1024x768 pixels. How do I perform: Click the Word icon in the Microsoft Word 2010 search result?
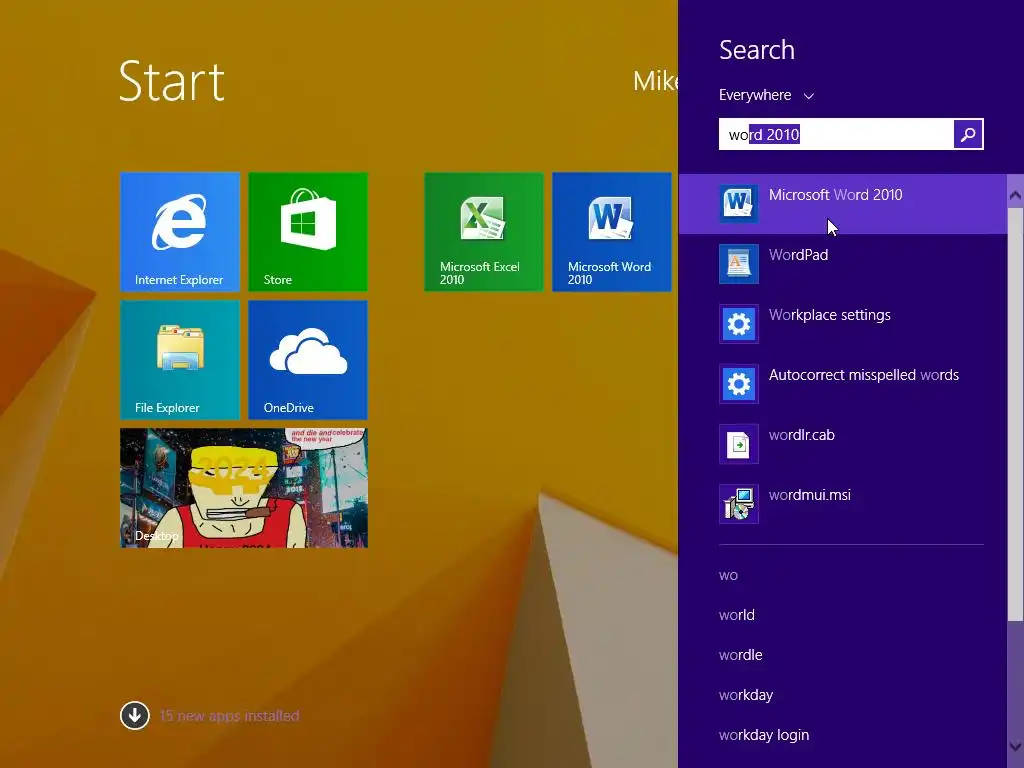pos(739,203)
